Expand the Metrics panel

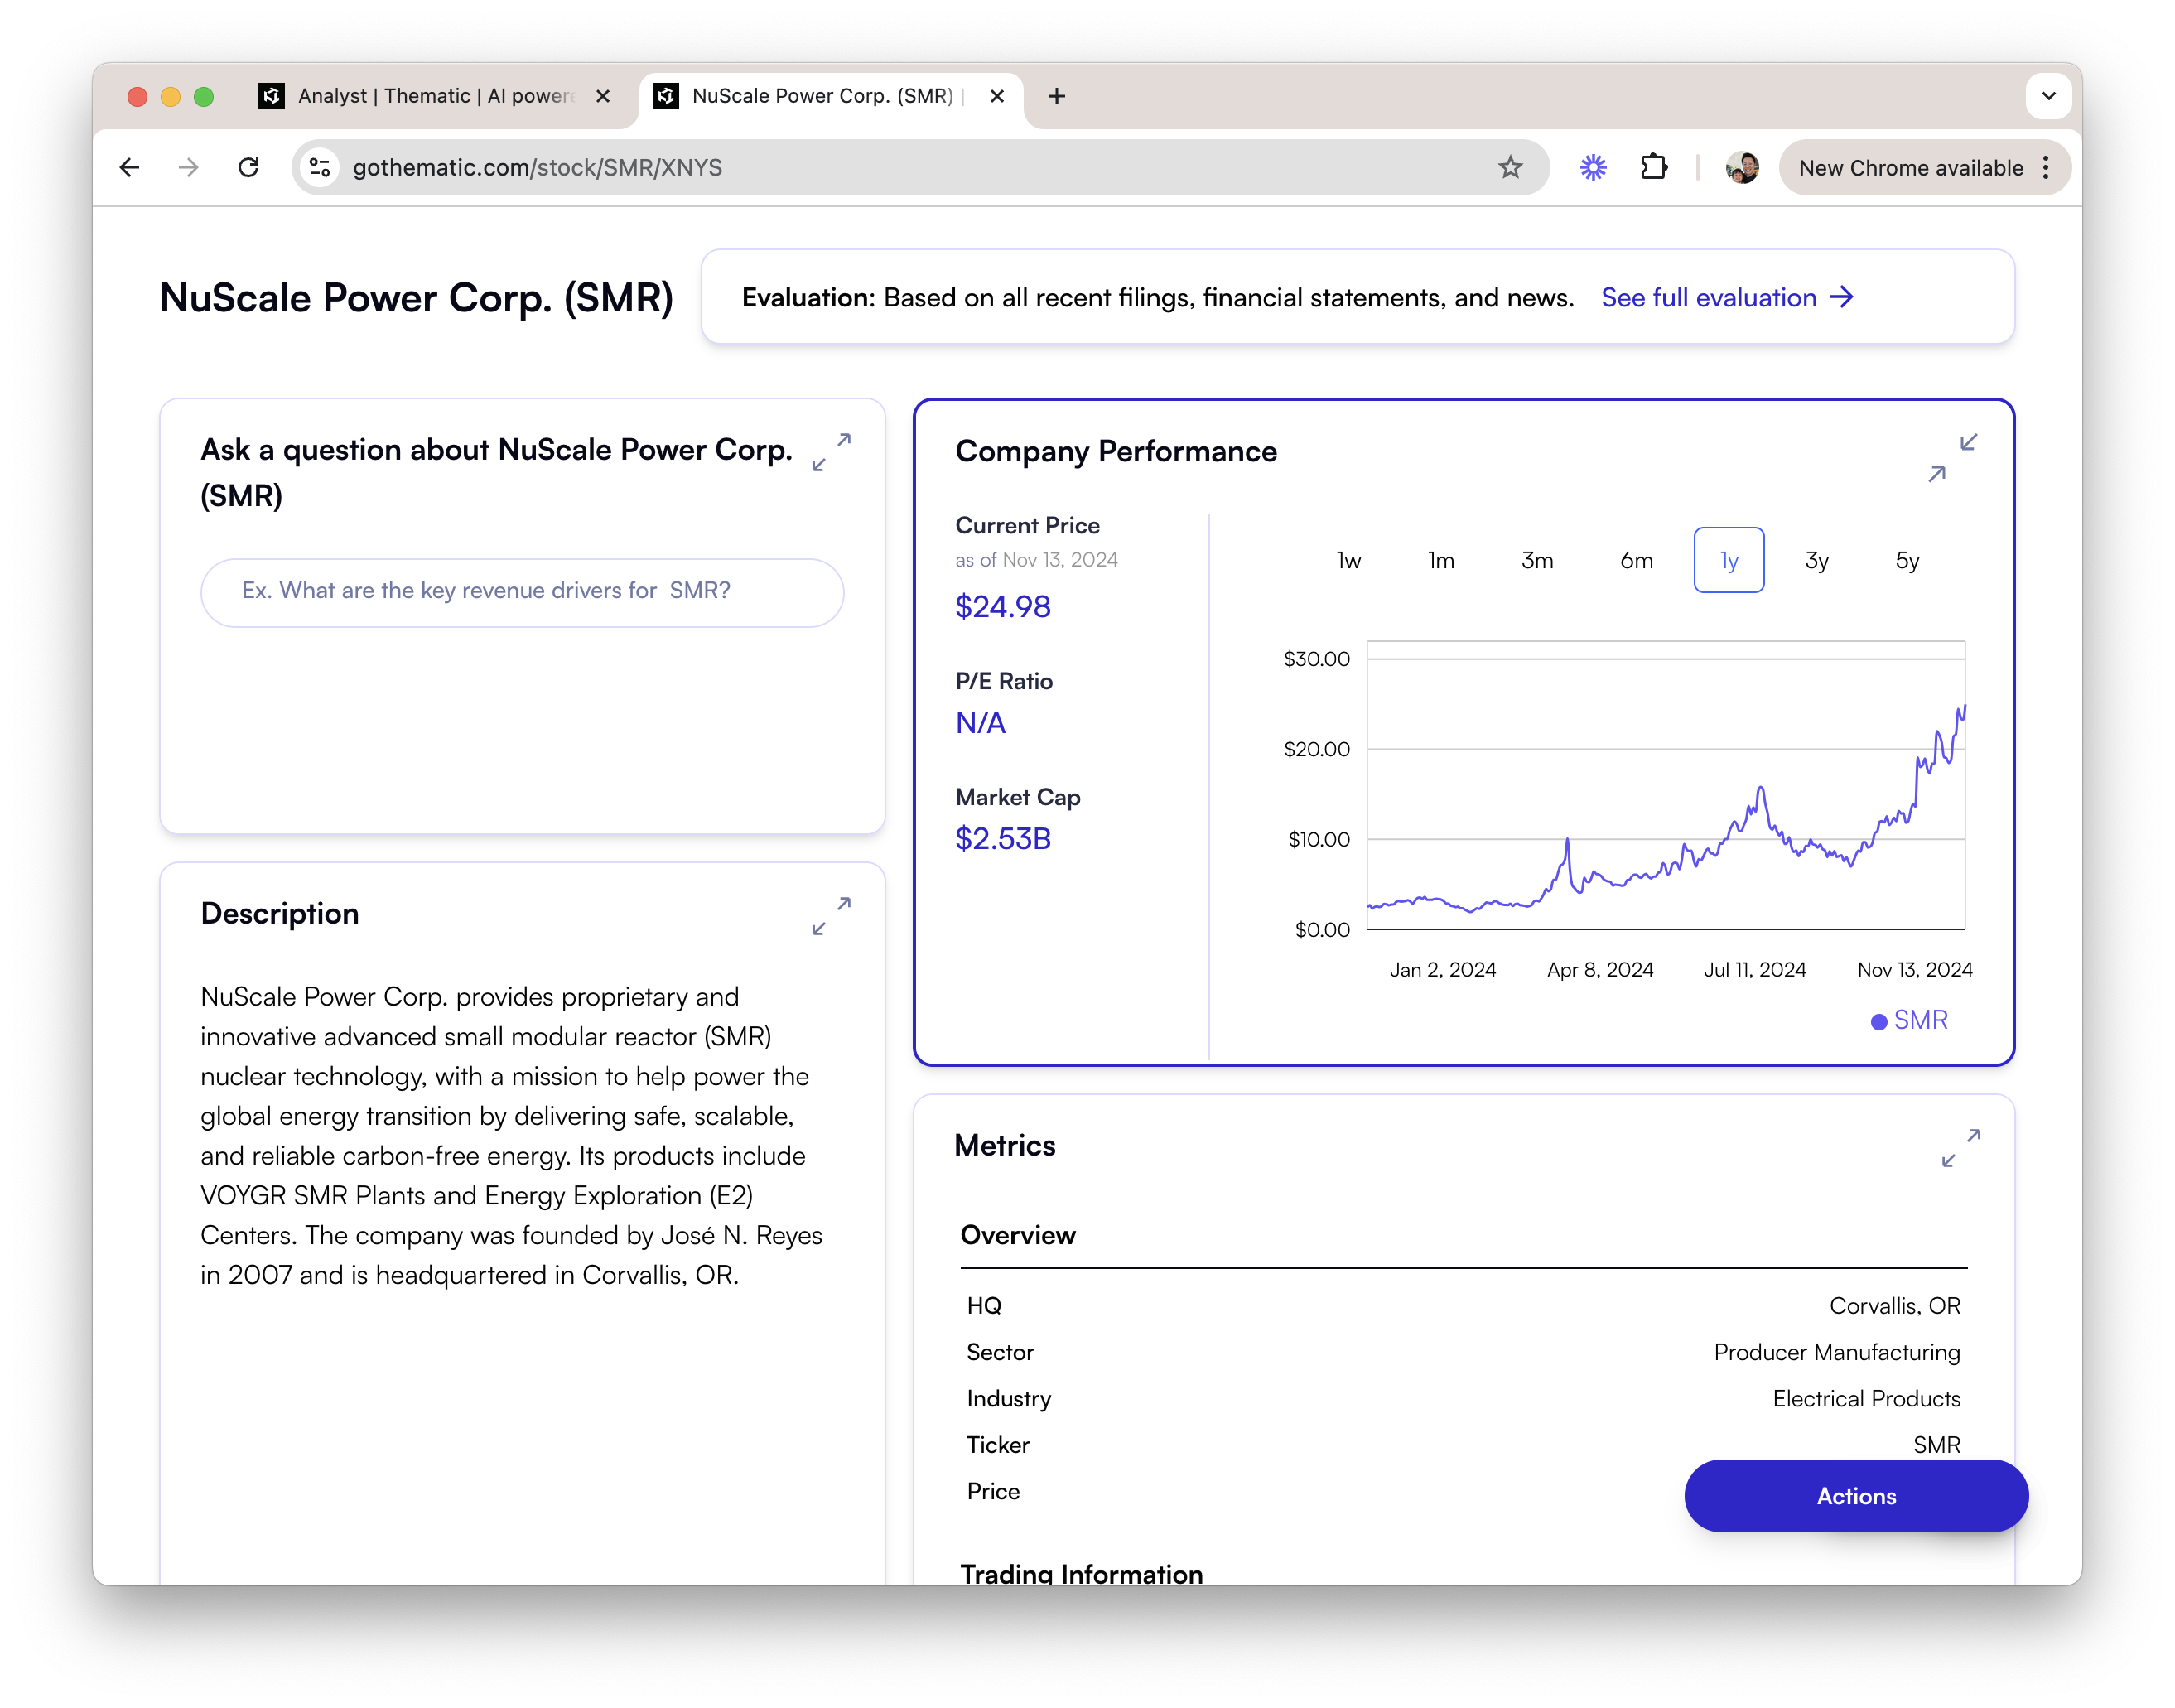pos(1960,1147)
